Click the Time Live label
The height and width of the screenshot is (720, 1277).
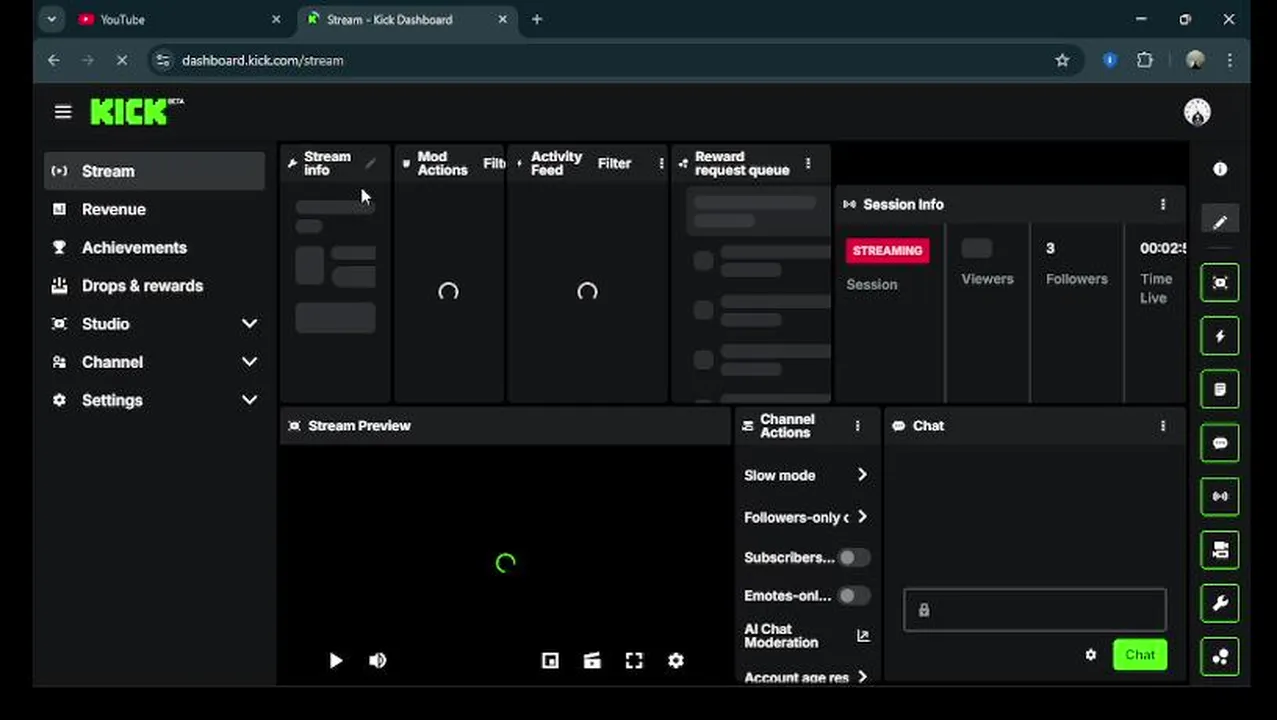(x=1156, y=288)
